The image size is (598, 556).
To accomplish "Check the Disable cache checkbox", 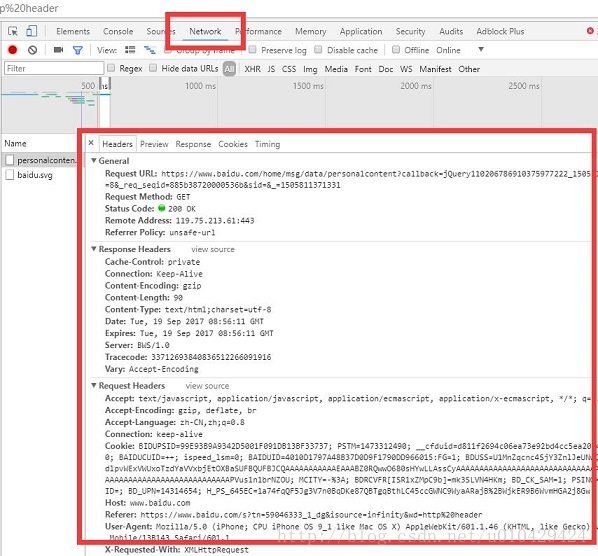I will (318, 49).
